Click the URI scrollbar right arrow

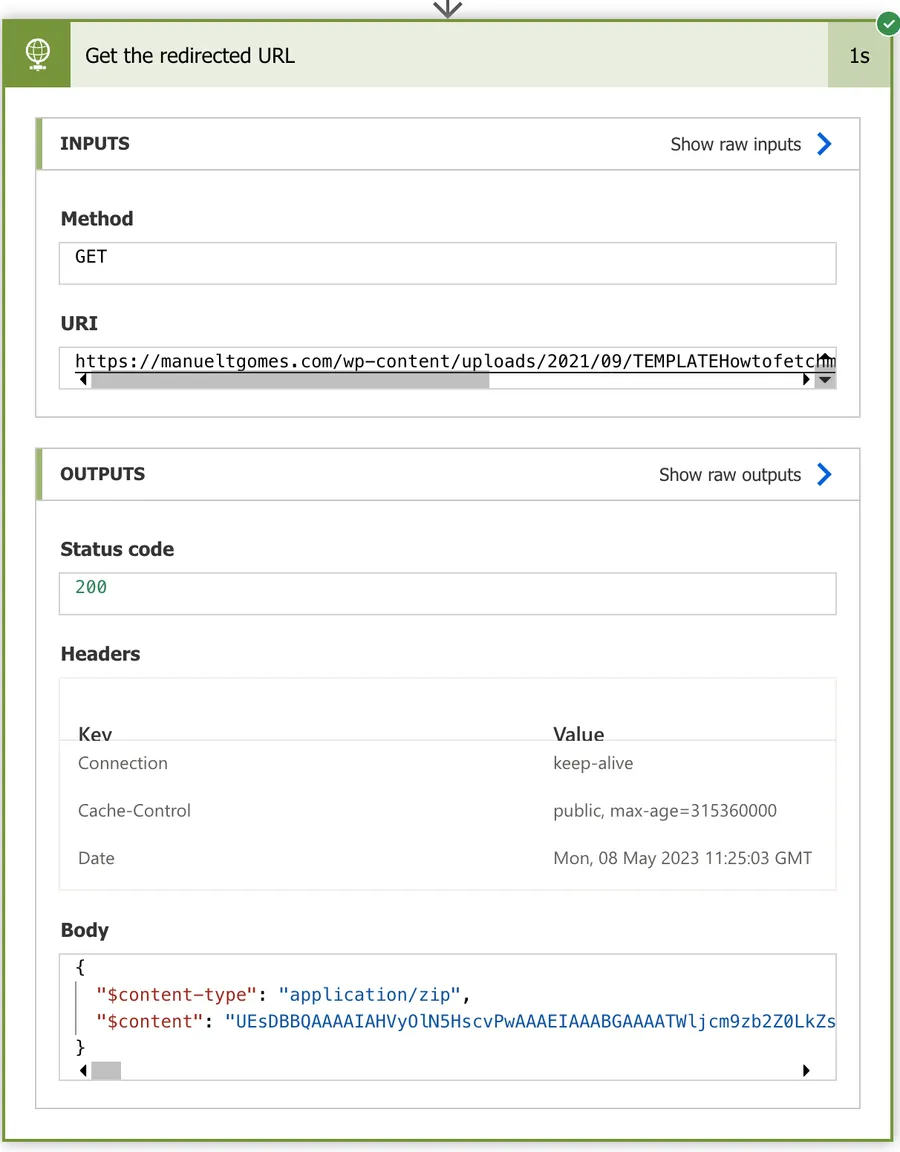point(807,380)
